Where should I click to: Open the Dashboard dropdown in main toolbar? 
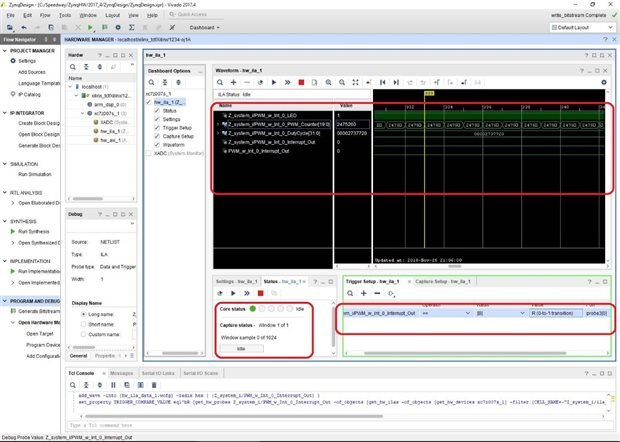pos(206,28)
